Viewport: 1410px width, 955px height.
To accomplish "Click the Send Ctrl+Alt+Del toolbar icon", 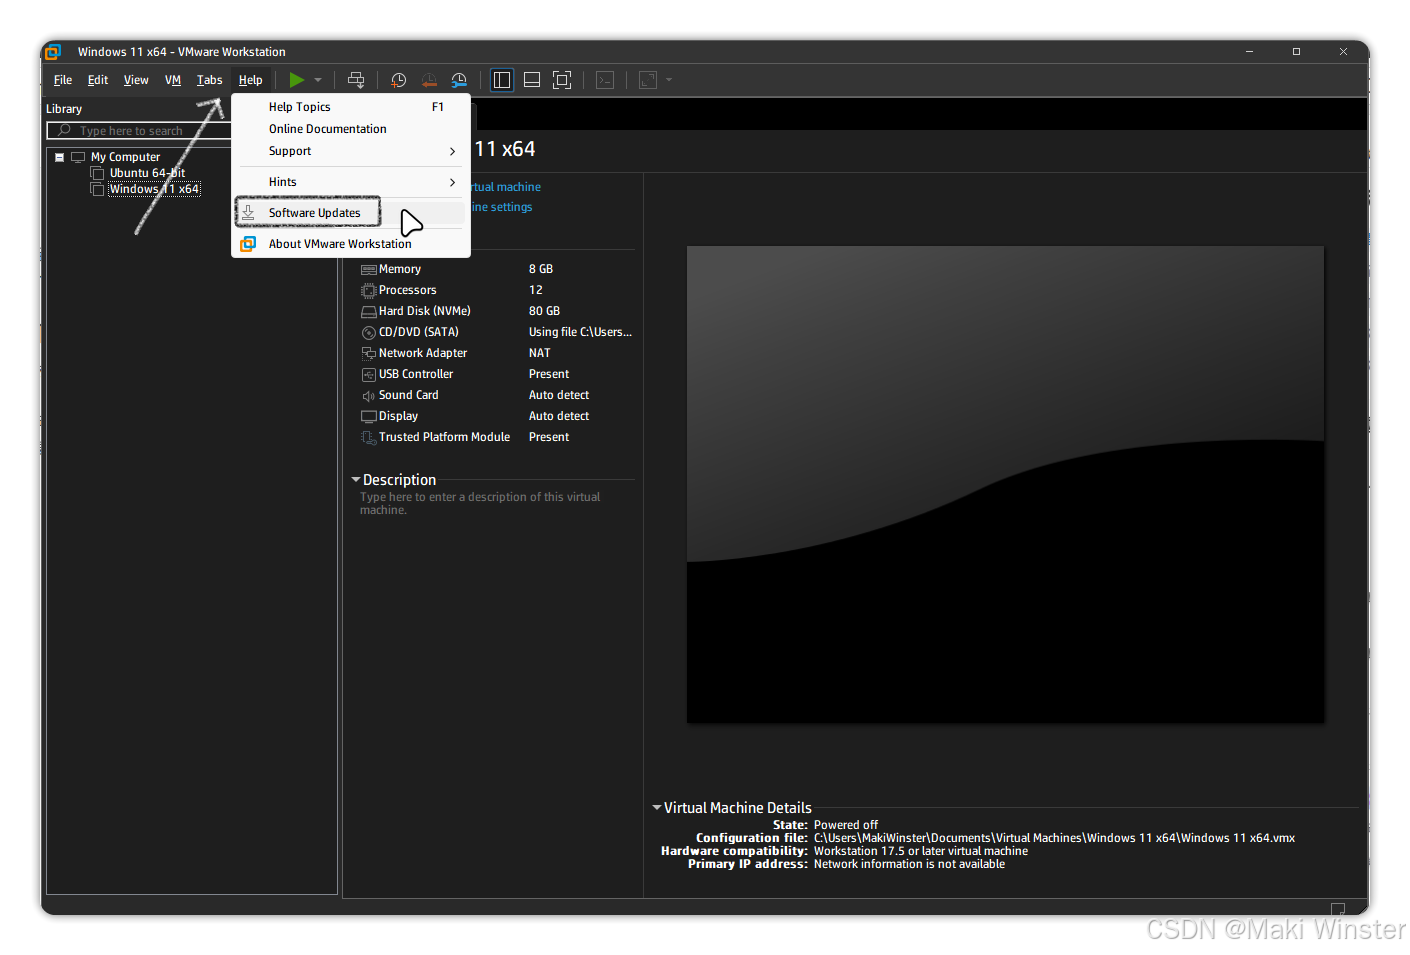I will point(356,80).
